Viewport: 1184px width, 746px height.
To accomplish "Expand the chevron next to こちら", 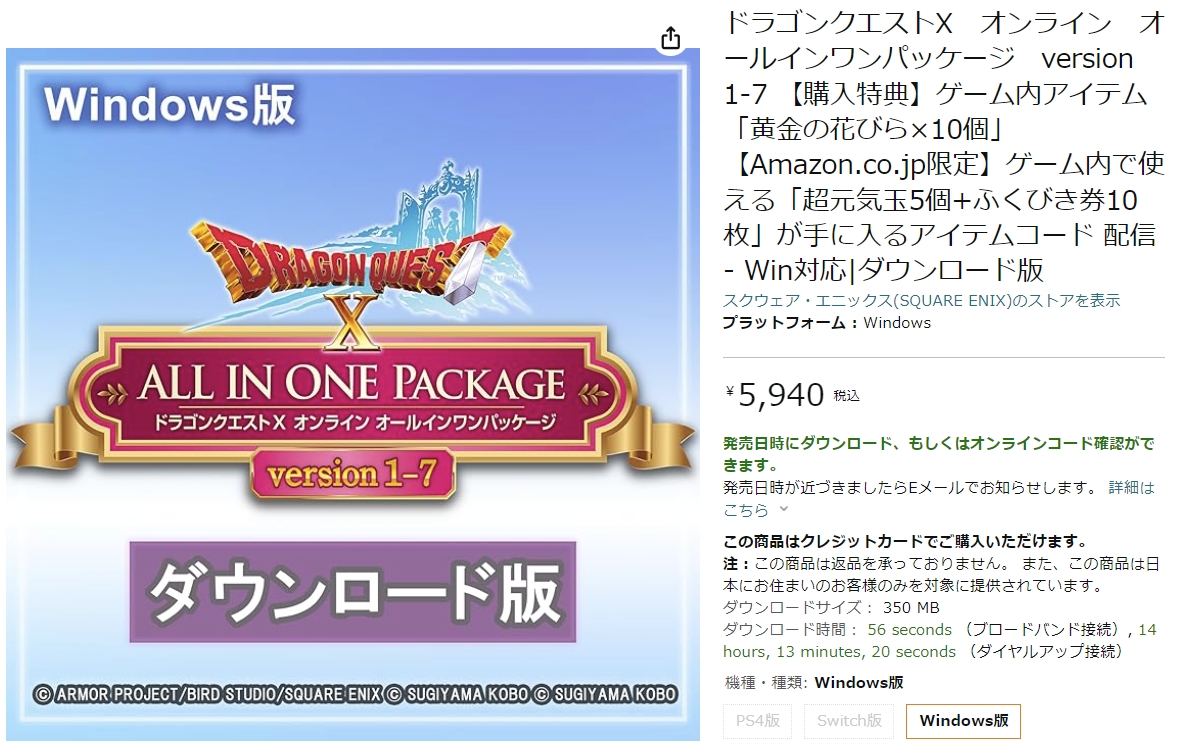I will [784, 509].
